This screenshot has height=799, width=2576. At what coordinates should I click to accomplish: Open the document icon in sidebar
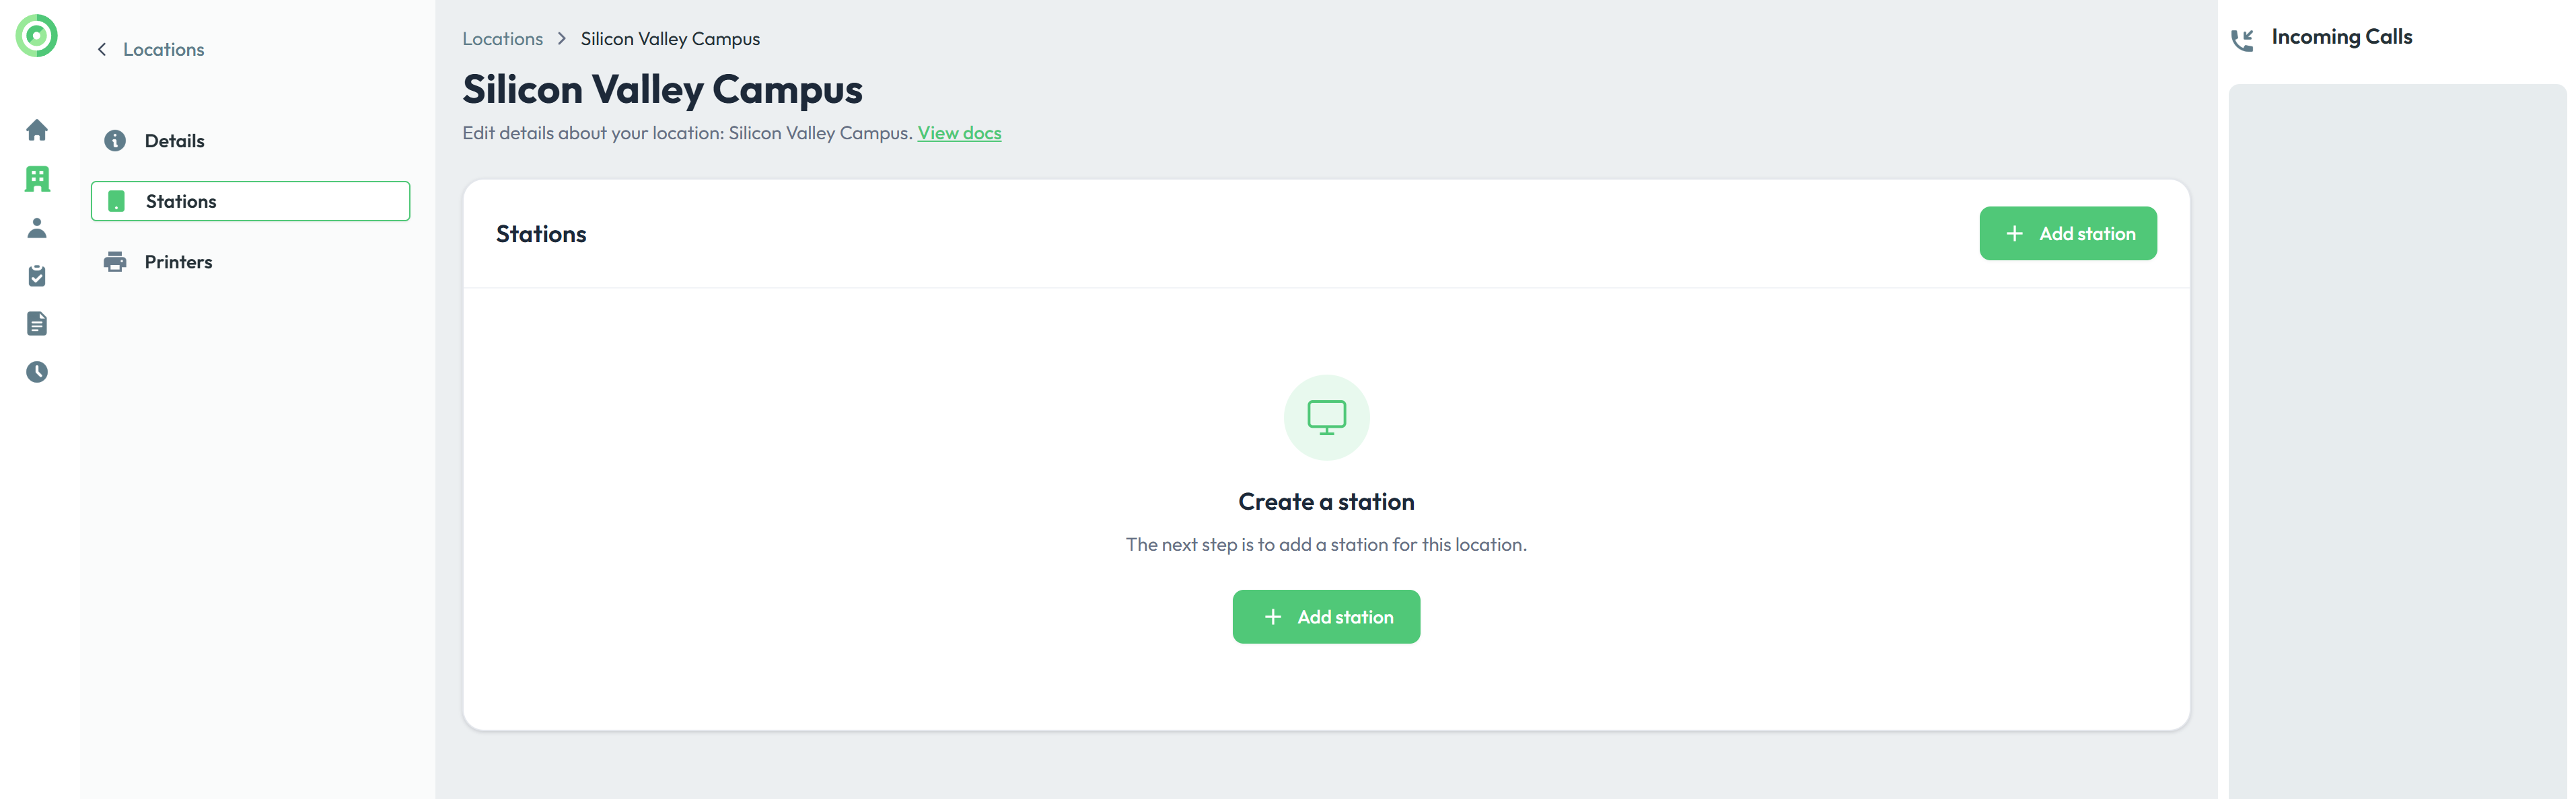point(37,324)
